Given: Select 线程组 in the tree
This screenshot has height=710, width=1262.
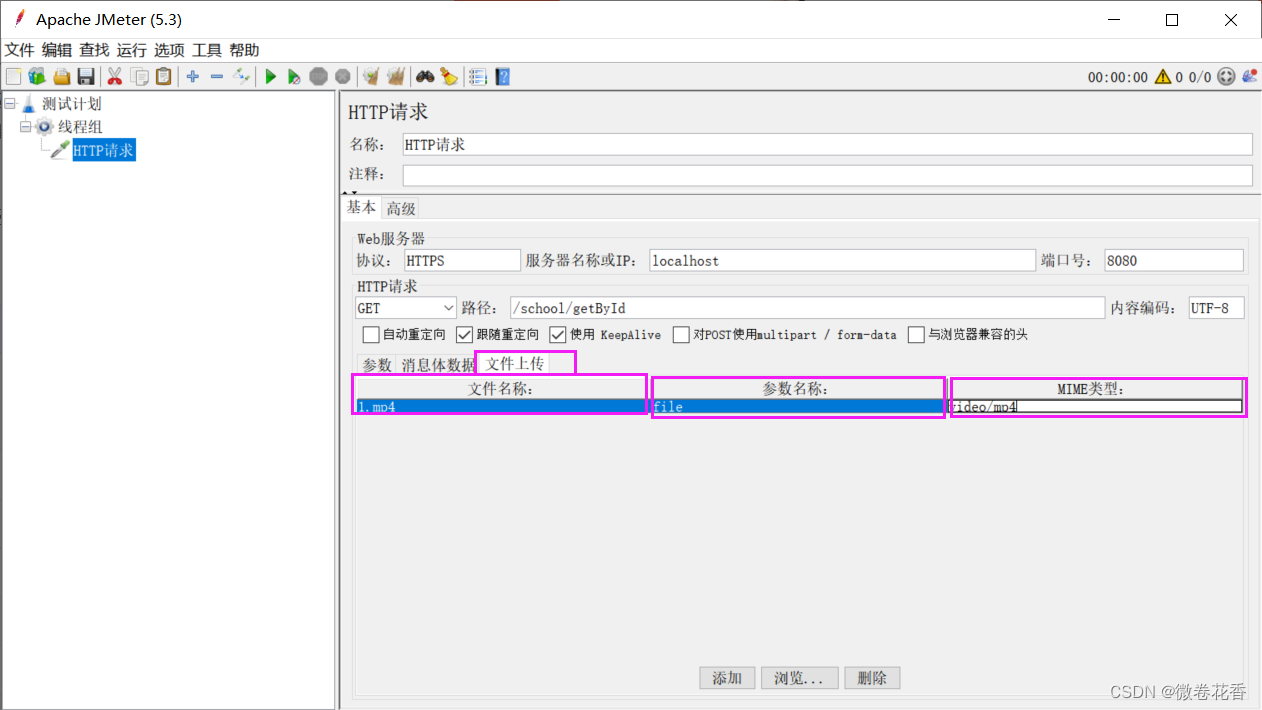Looking at the screenshot, I should [80, 127].
